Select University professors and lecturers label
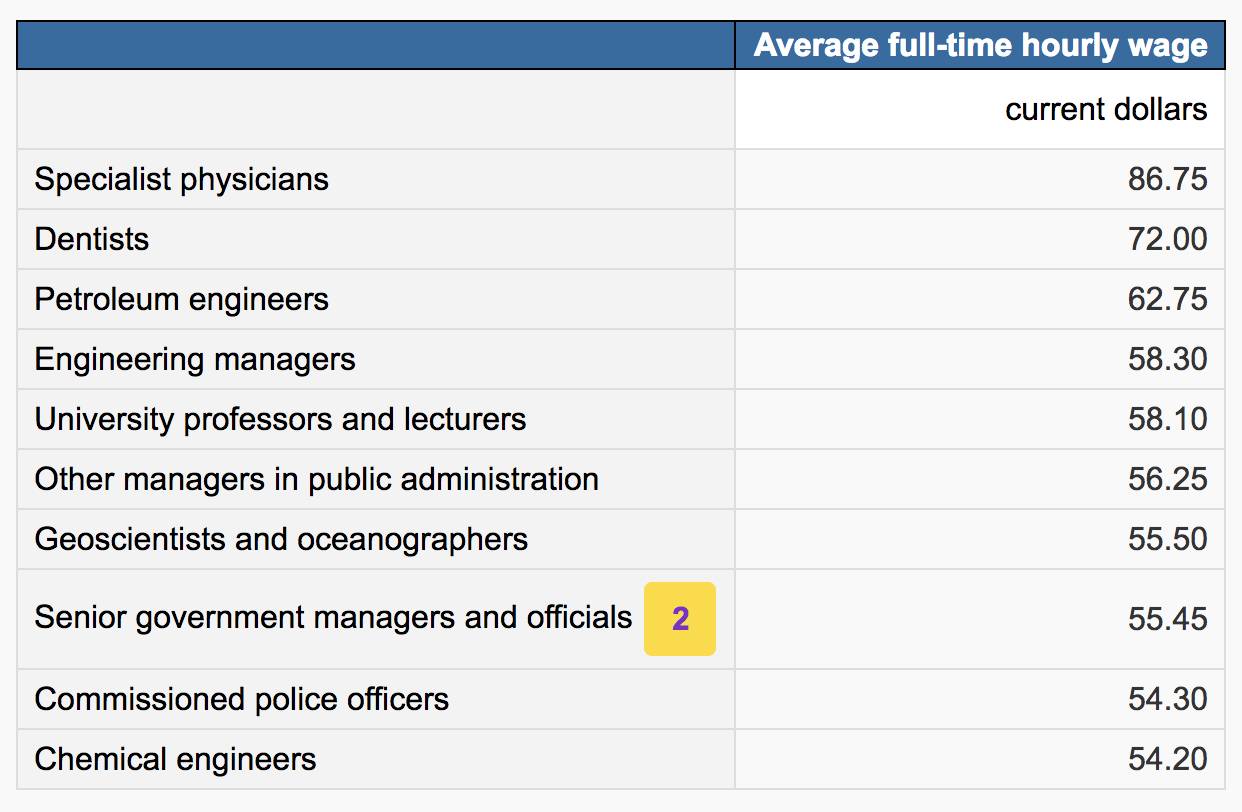 (280, 420)
